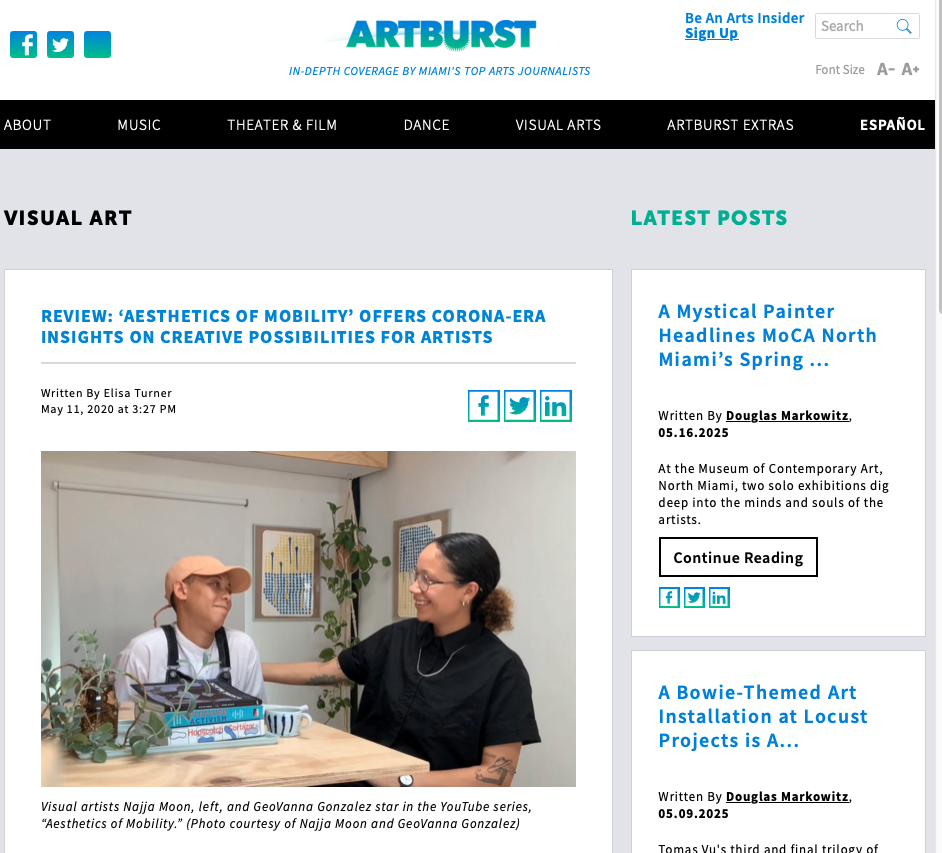Open the Twitter icon in the header
Screen dimensions: 942x853
pyautogui.click(x=60, y=44)
